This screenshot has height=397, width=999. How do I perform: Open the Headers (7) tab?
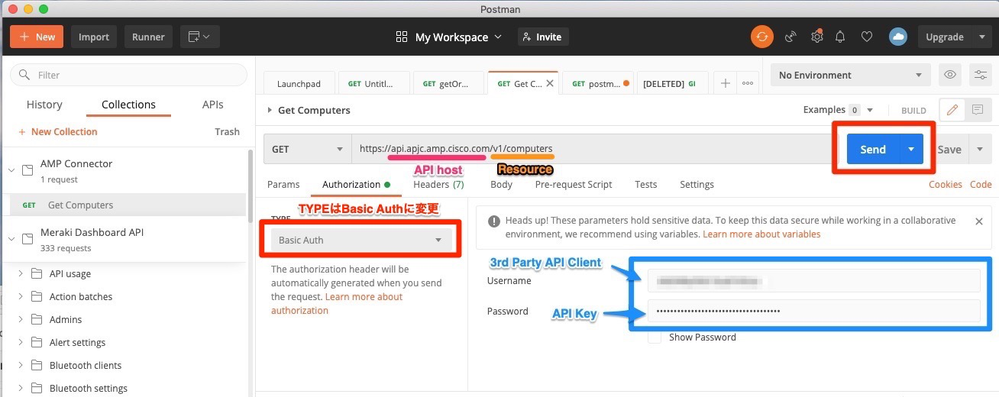[438, 184]
